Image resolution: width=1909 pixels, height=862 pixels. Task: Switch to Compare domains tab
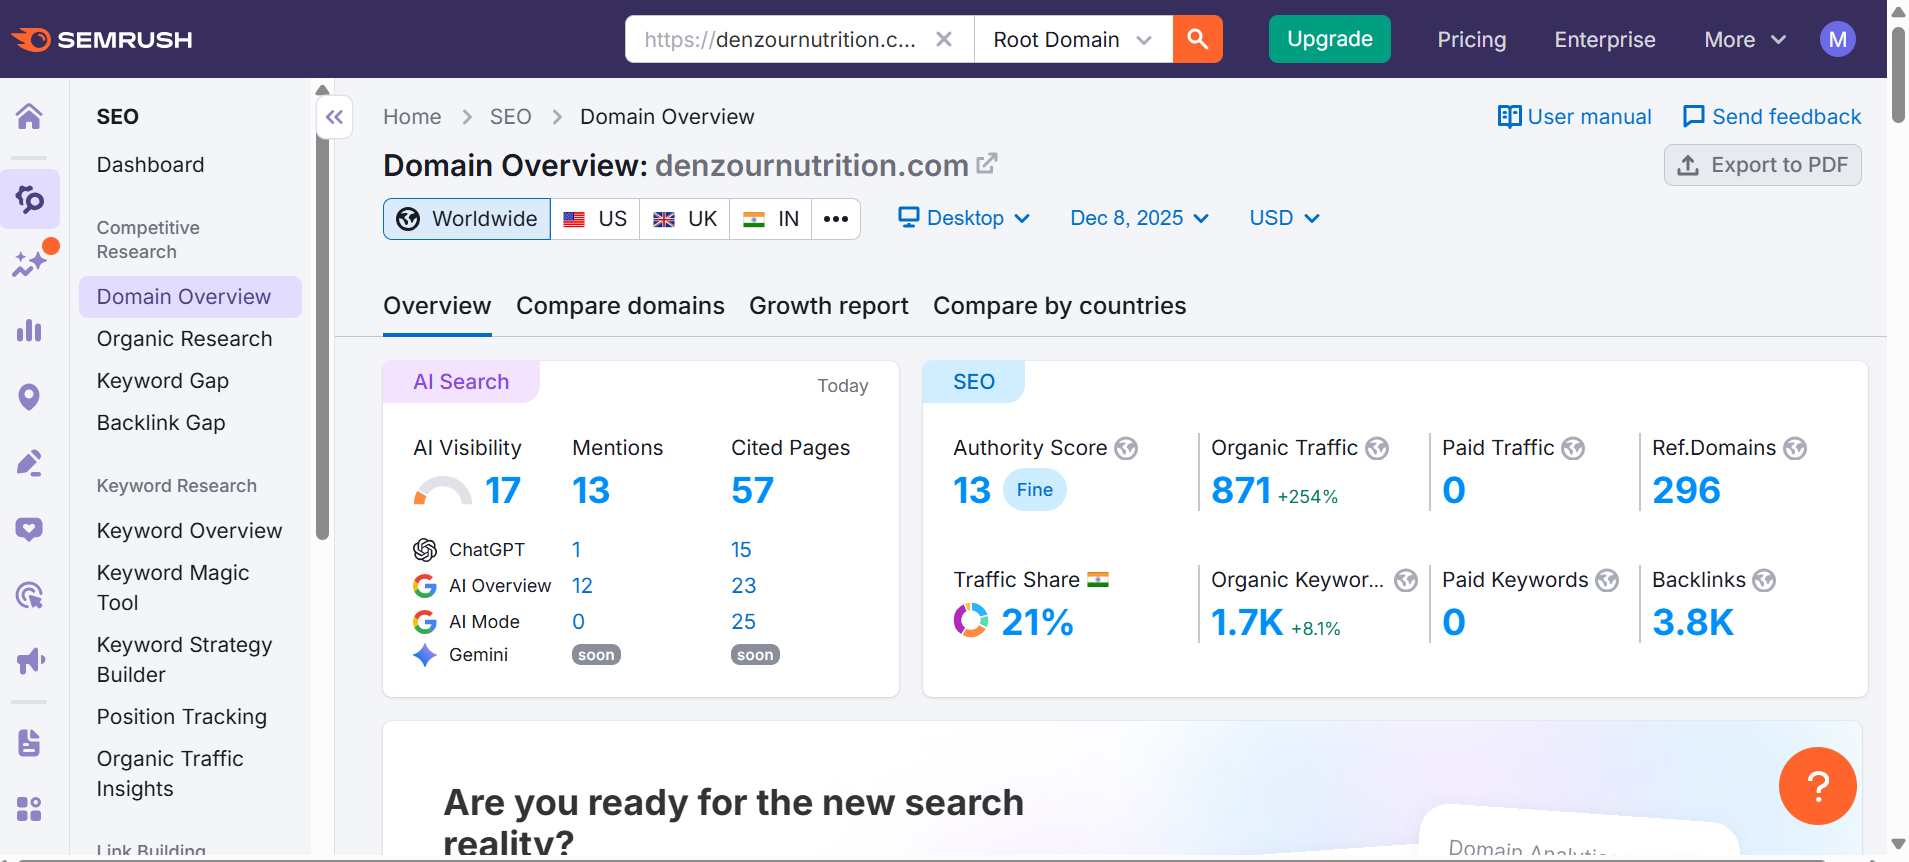[620, 306]
